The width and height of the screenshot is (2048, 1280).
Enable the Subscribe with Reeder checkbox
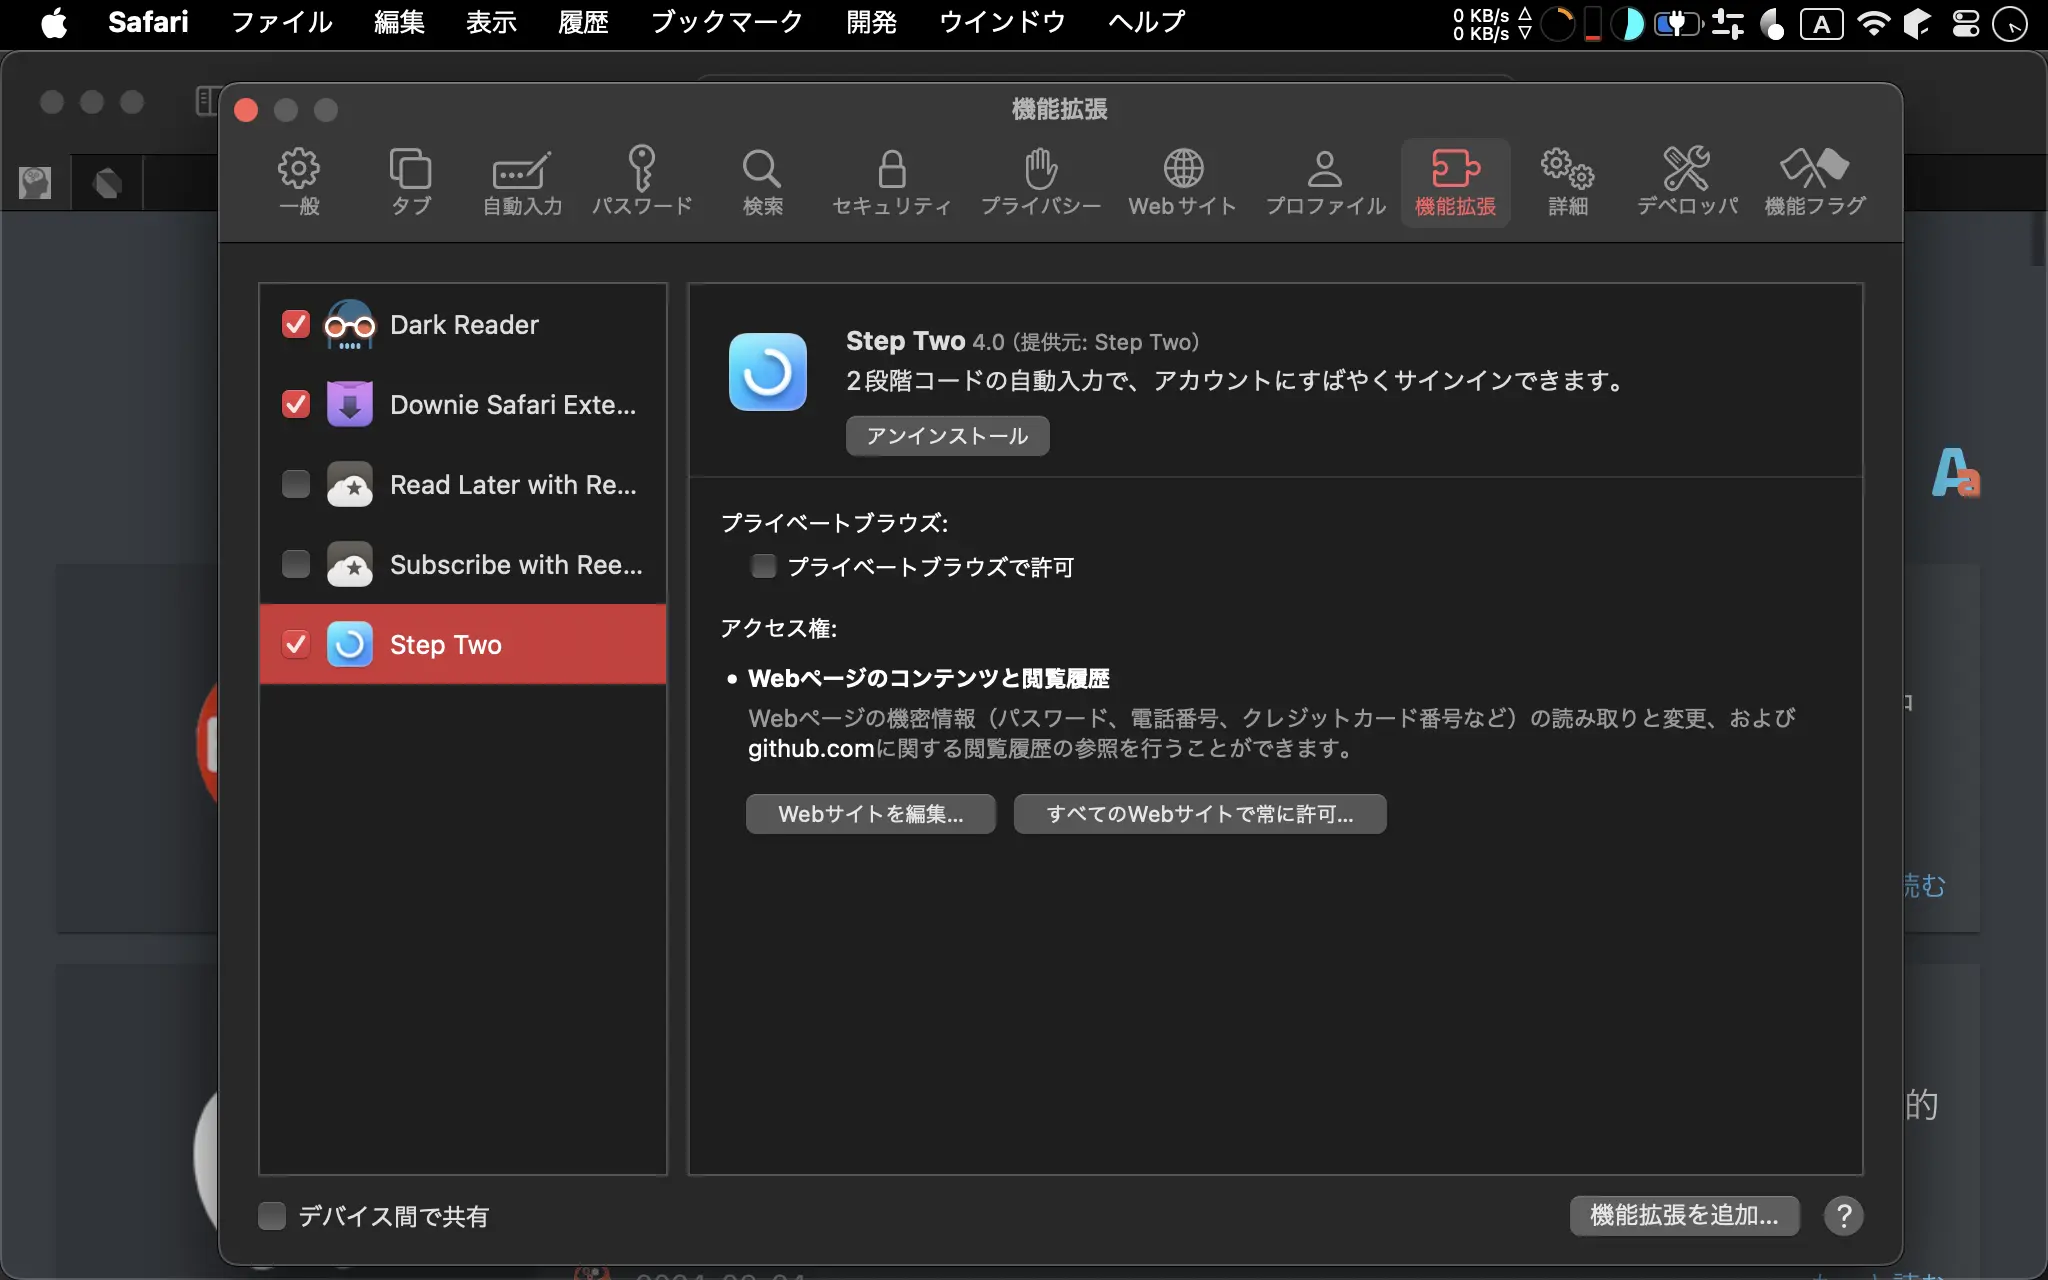(x=296, y=564)
